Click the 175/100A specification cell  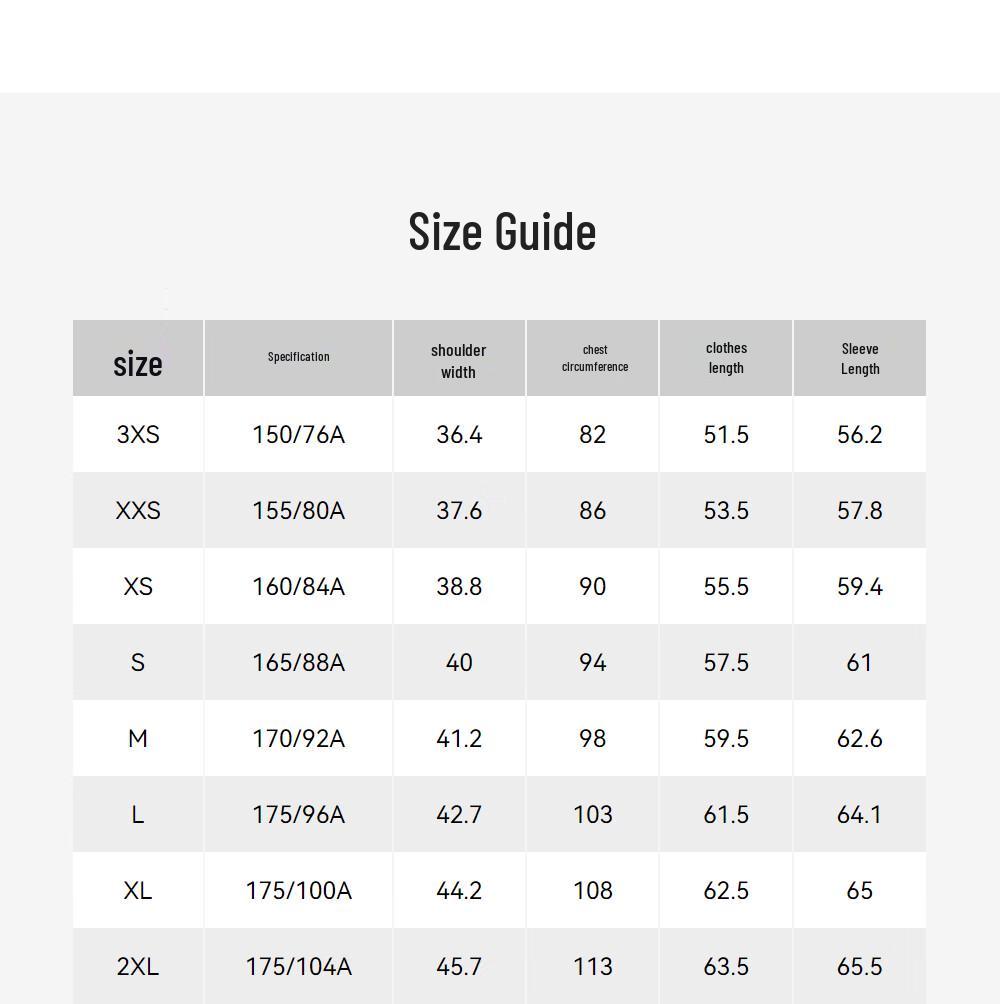click(298, 891)
